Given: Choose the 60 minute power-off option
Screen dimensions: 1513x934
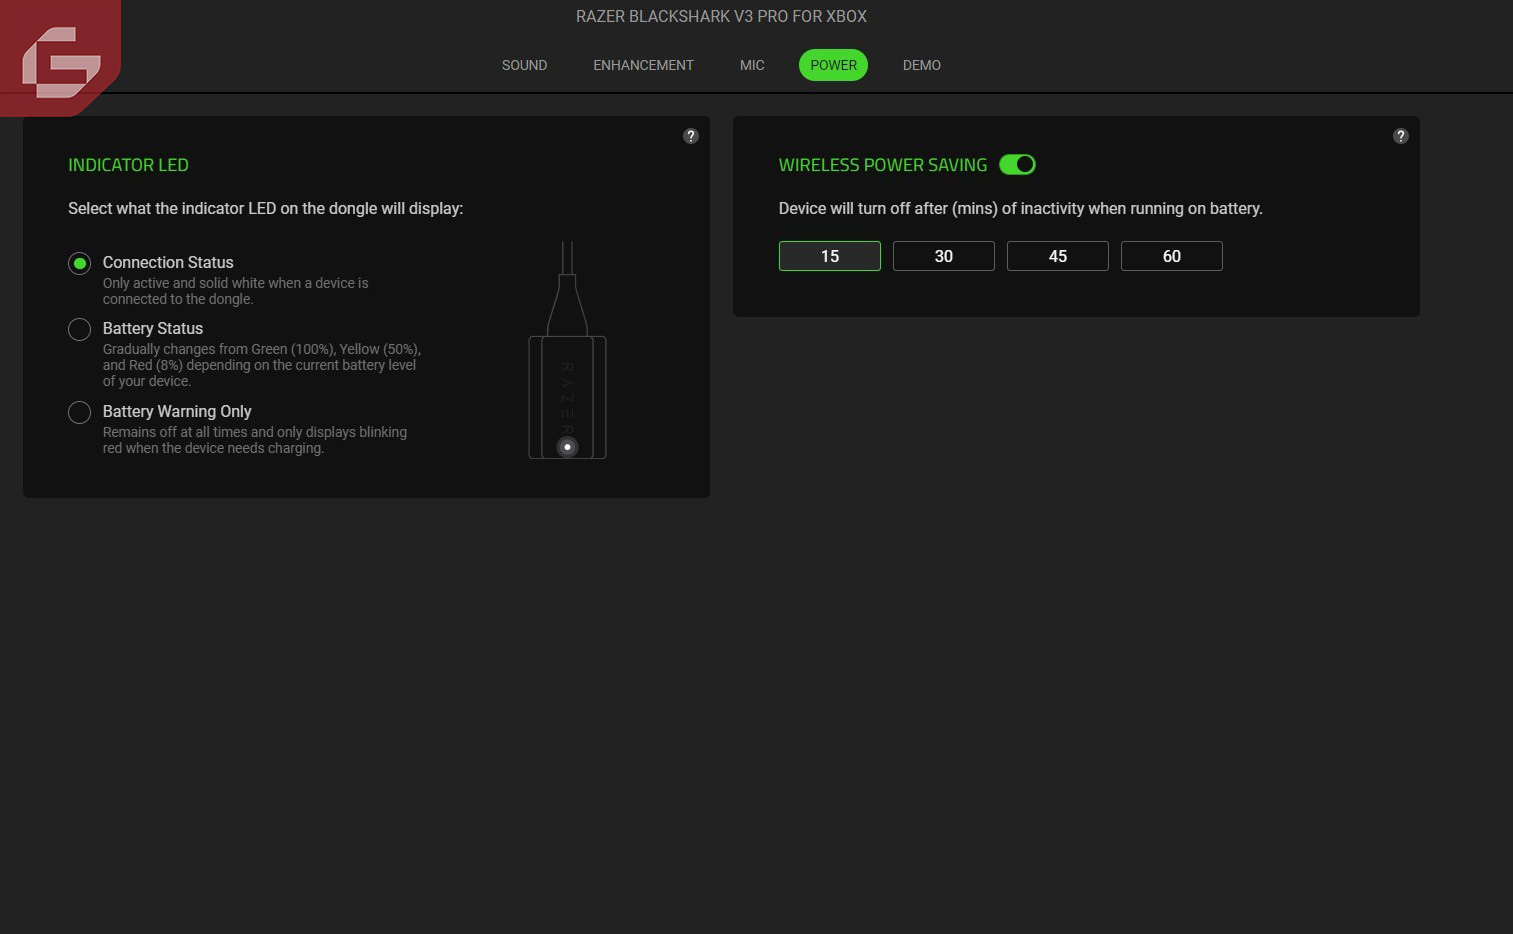Looking at the screenshot, I should pos(1172,256).
